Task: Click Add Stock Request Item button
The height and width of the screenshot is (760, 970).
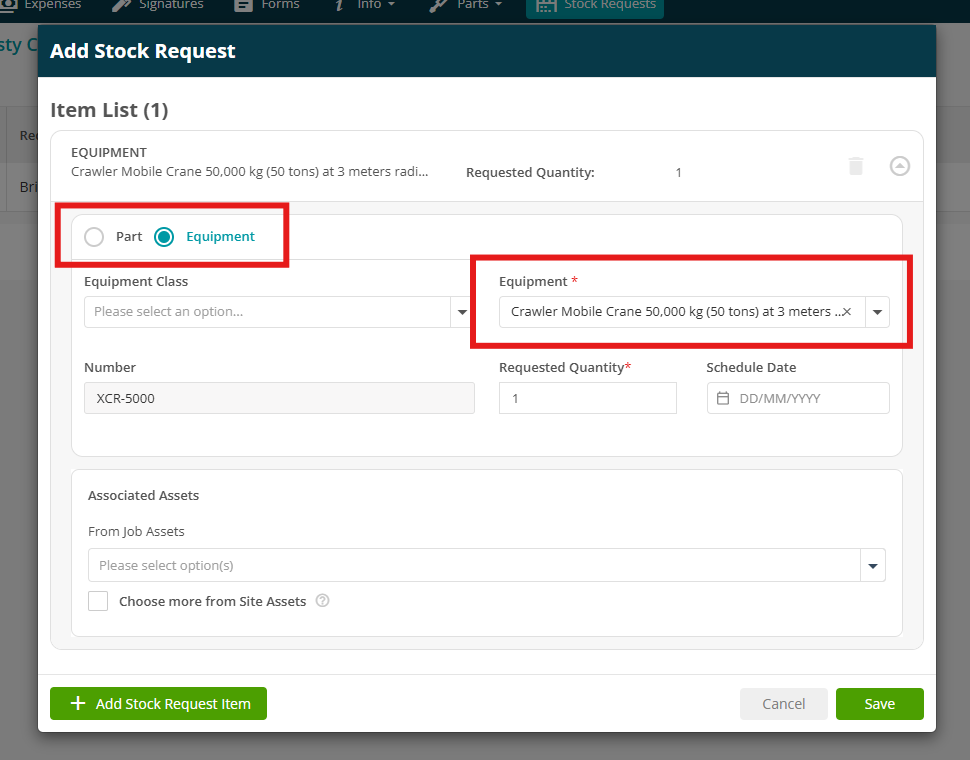Action: coord(158,704)
